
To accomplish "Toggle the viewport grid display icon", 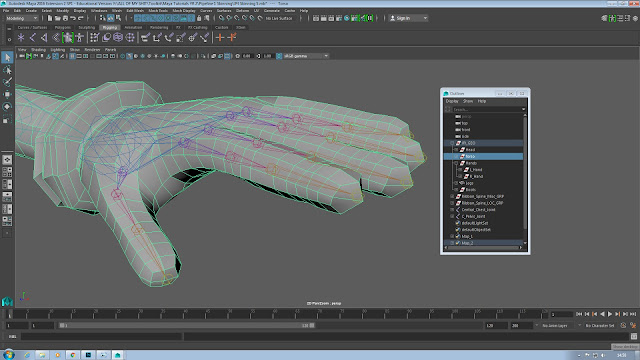I will point(73,56).
